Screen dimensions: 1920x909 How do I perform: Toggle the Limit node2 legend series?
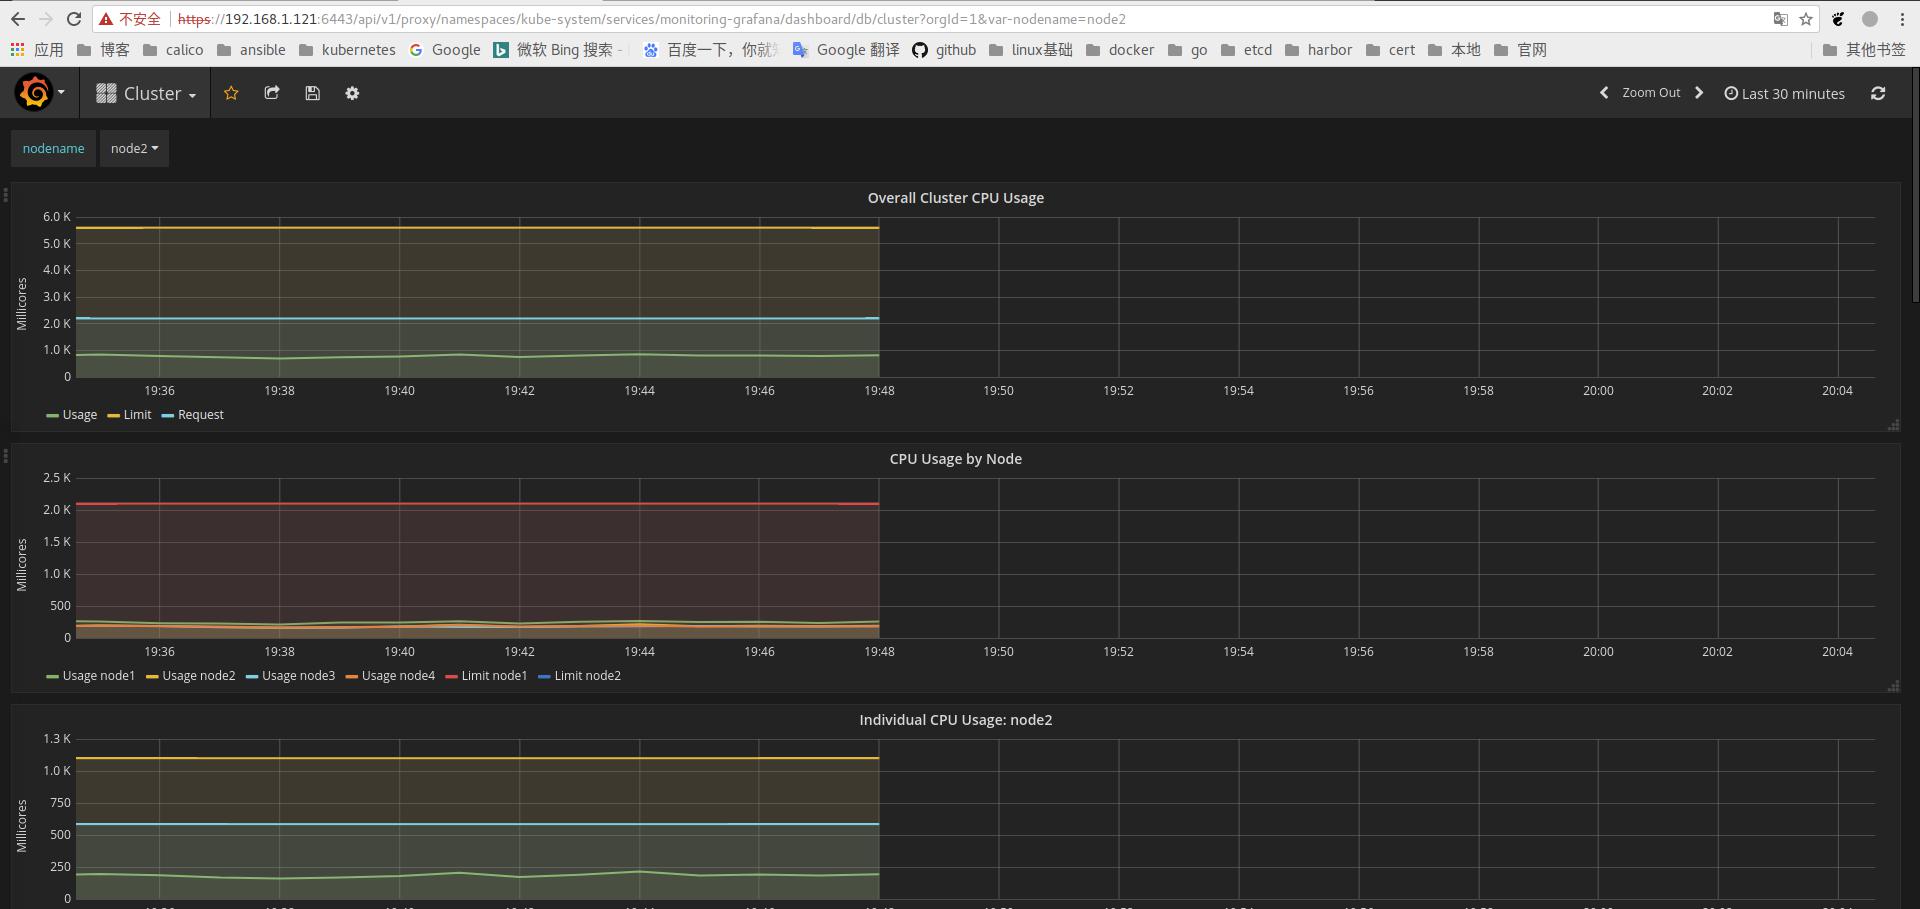[579, 676]
